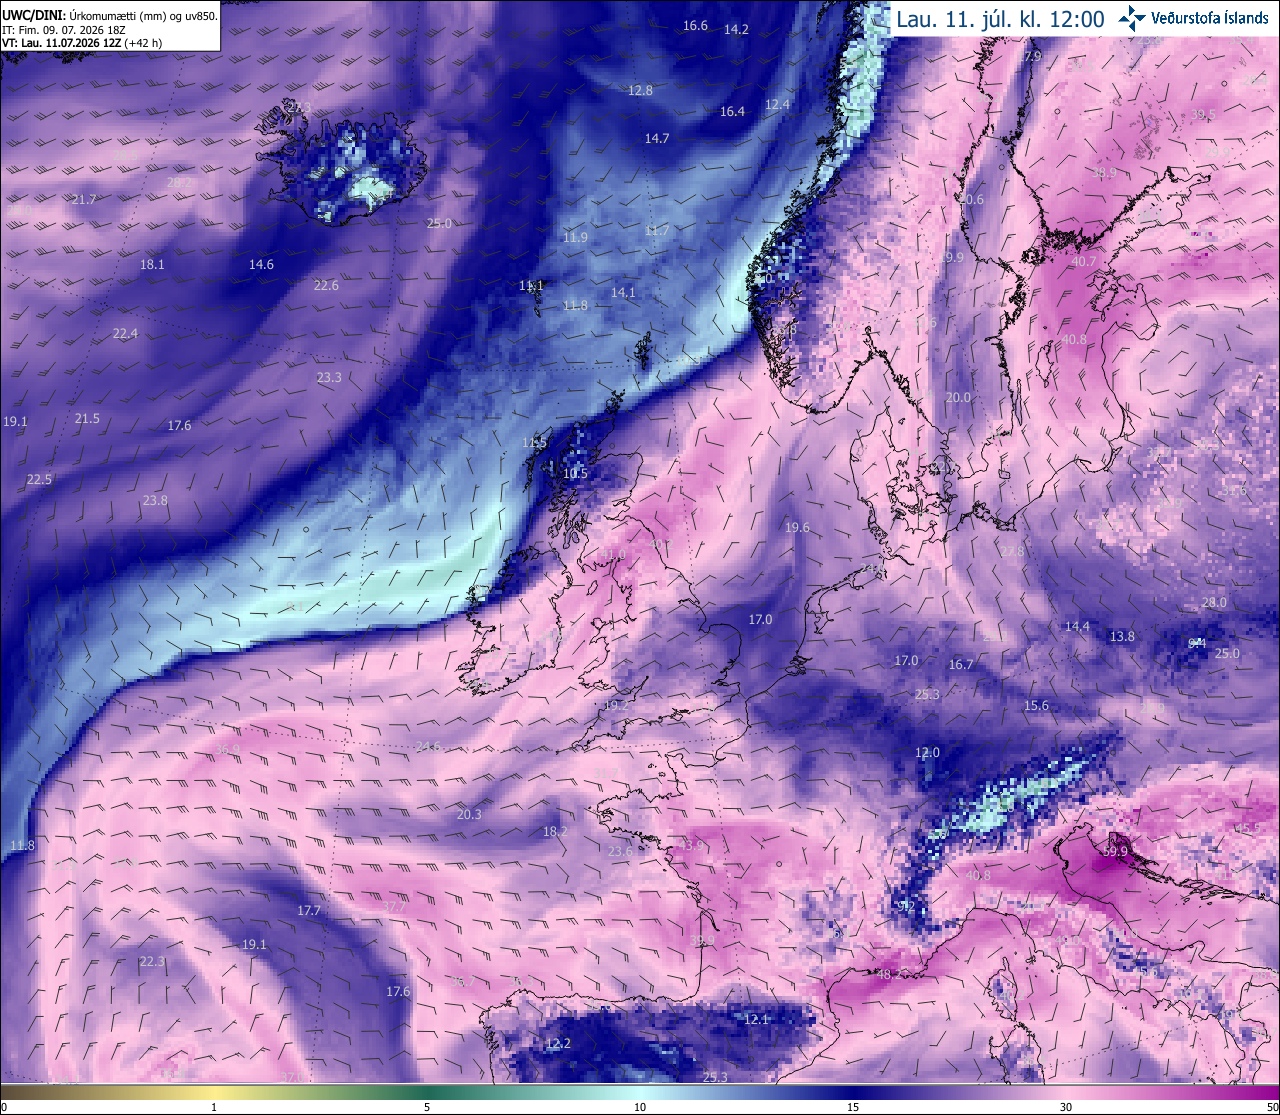Select the 12.0 value label north of the Alps

pos(927,752)
